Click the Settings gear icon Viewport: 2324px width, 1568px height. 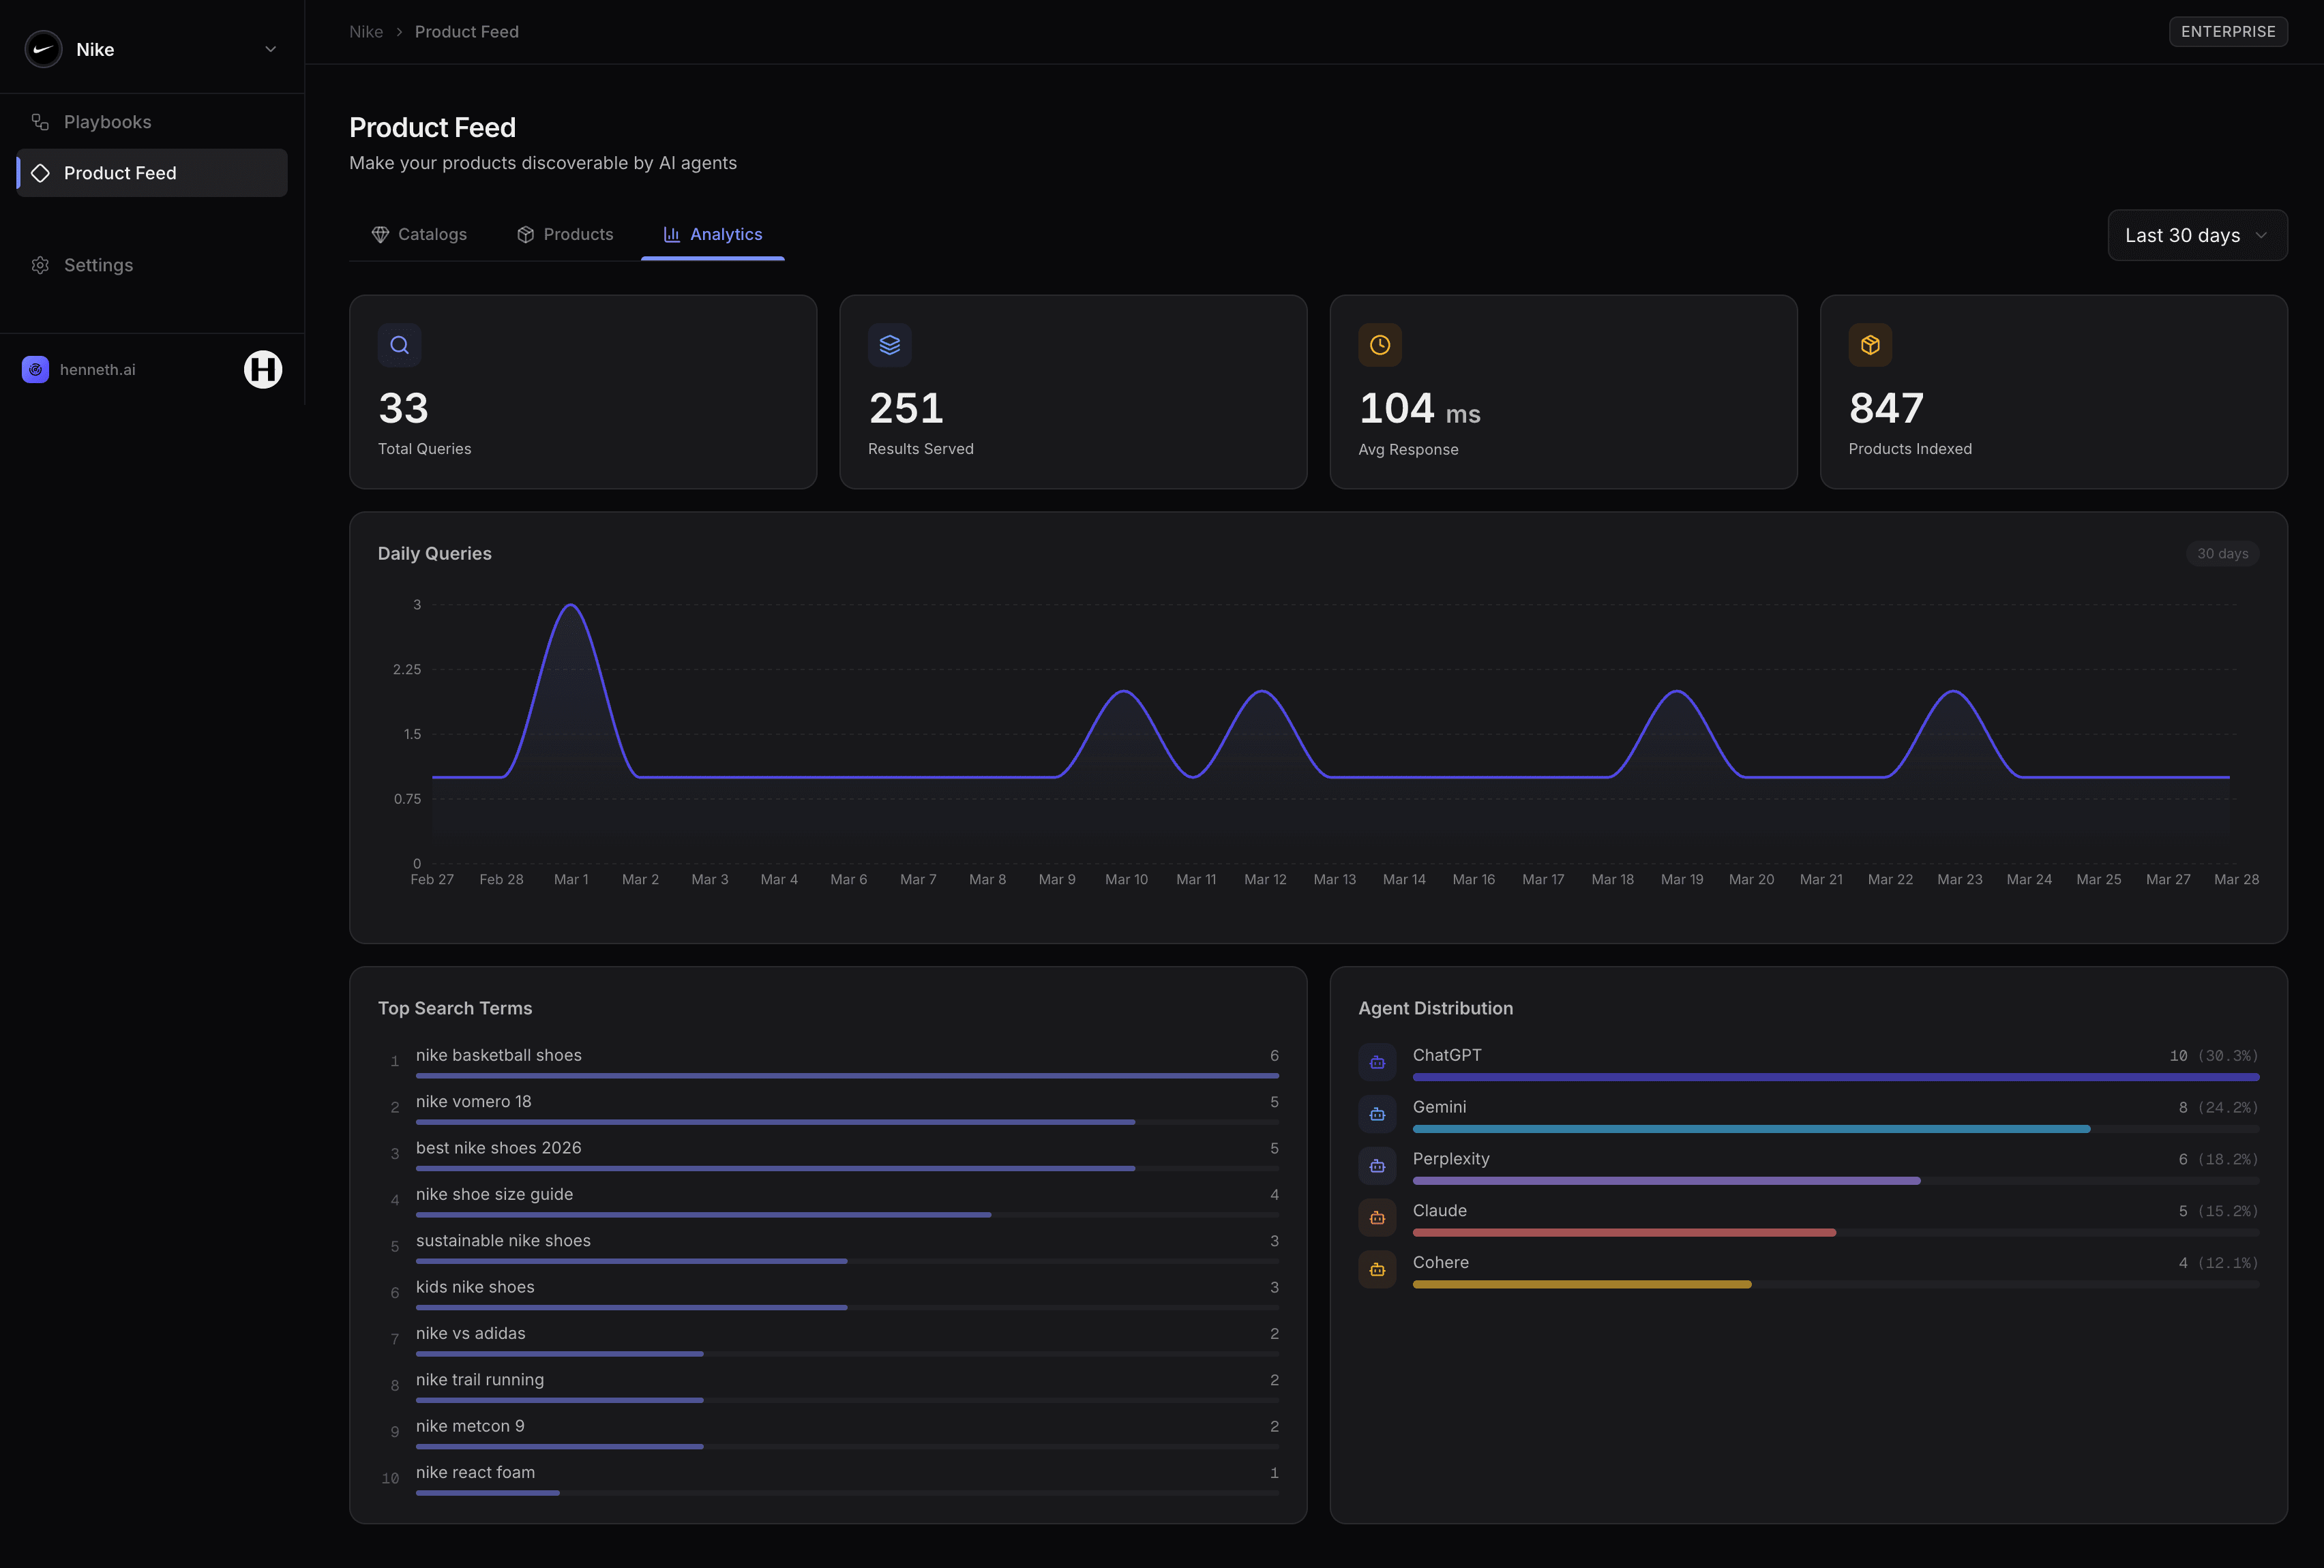point(40,264)
